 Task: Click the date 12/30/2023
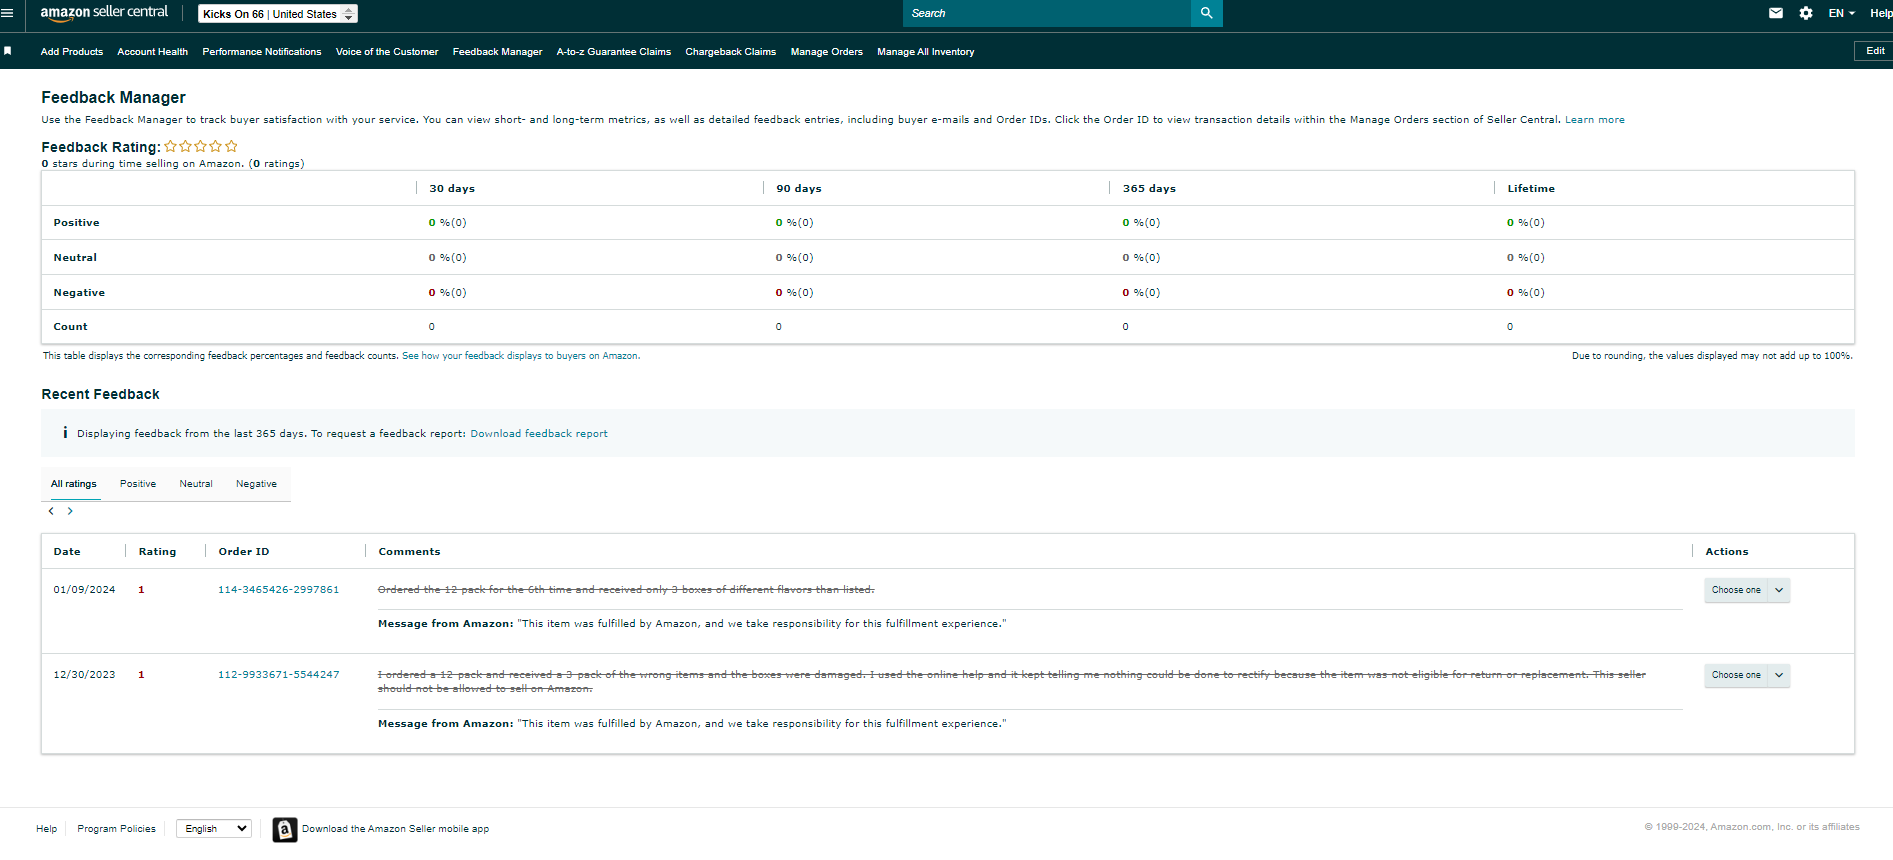(84, 675)
